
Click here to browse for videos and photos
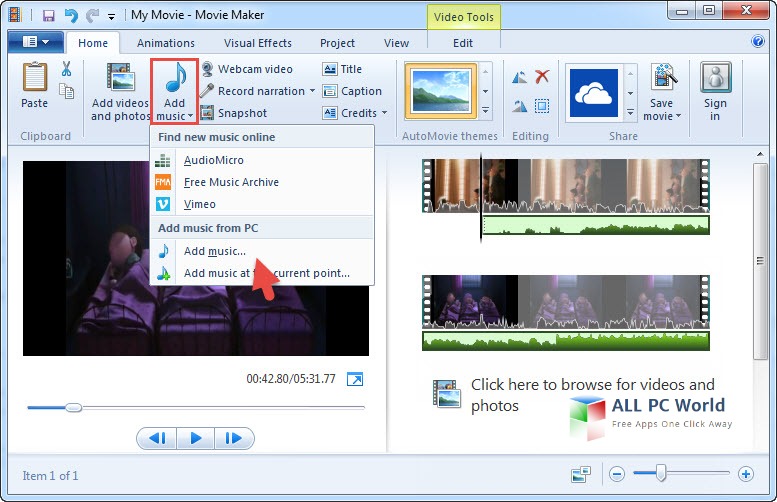pos(574,395)
